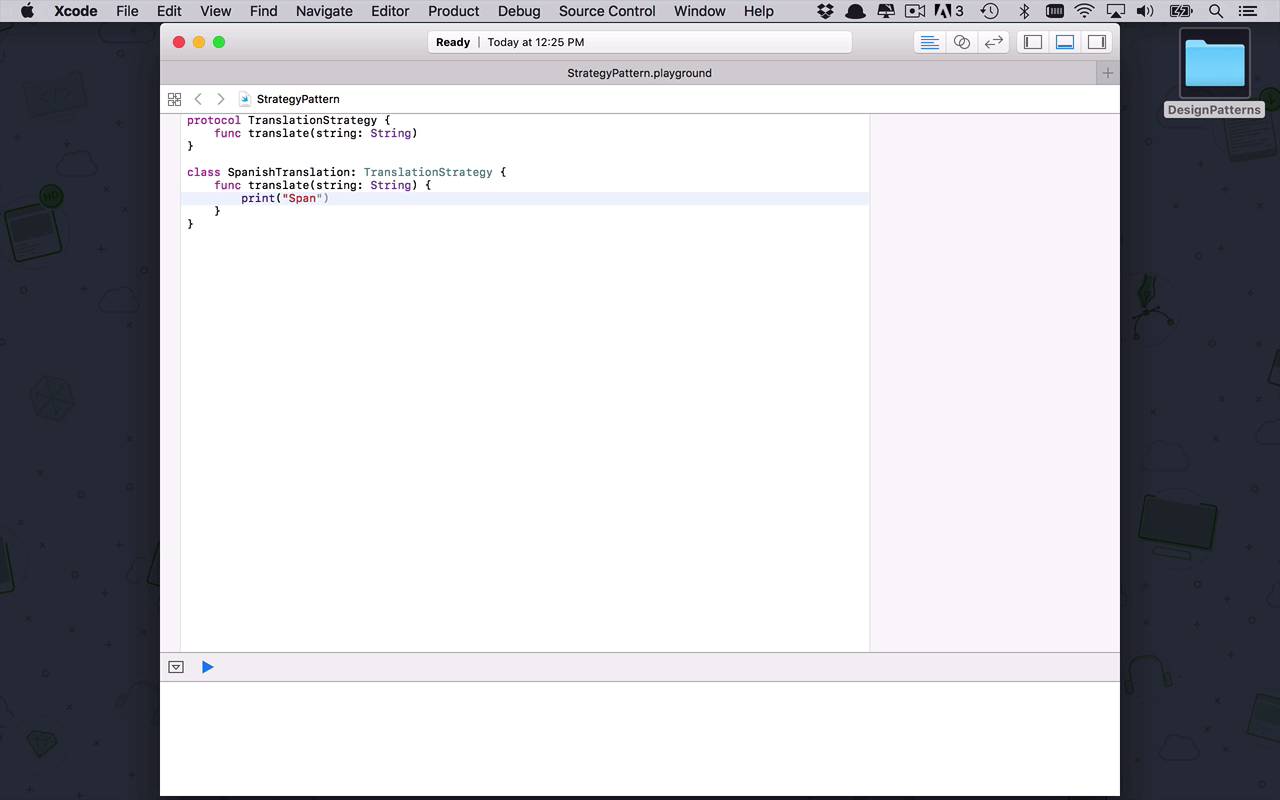Open the View menu
Image resolution: width=1280 pixels, height=800 pixels.
click(x=215, y=11)
